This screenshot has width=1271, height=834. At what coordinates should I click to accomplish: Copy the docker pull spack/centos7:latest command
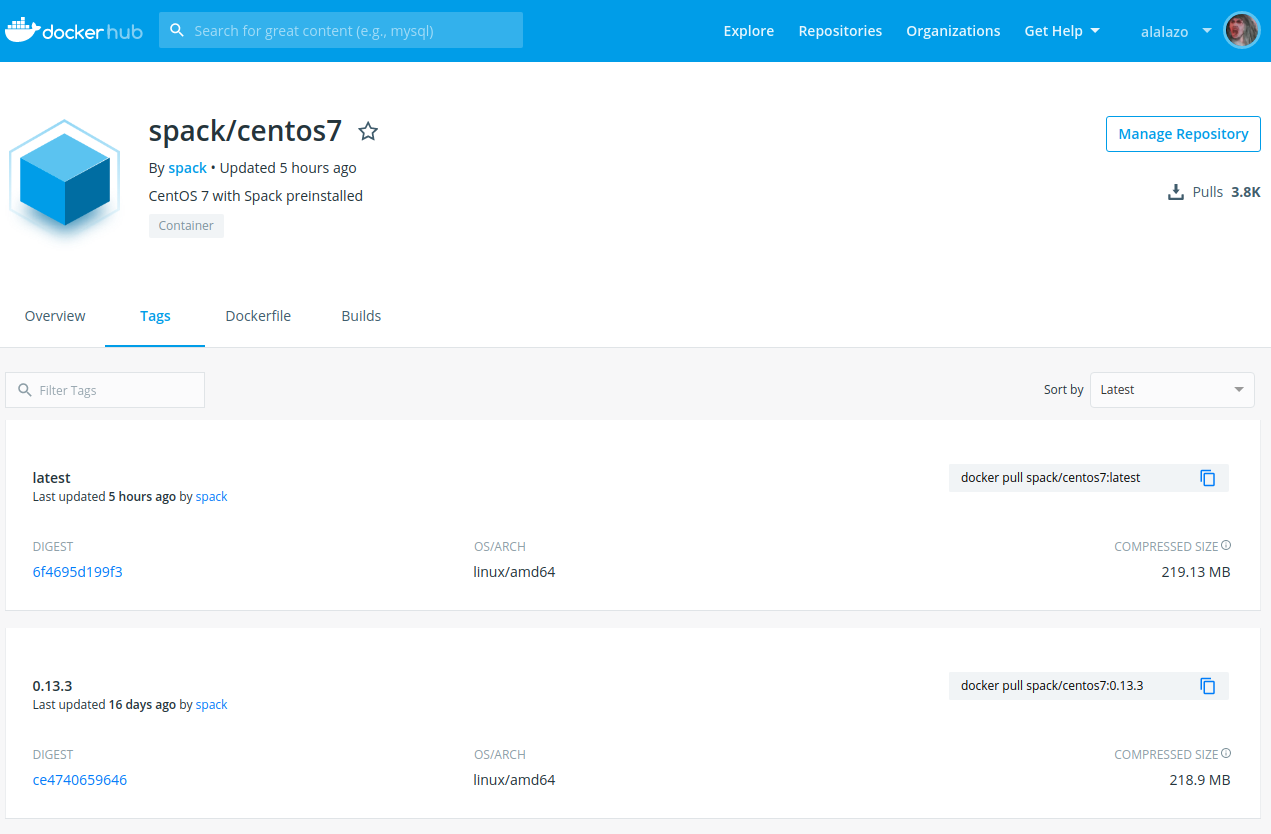click(x=1208, y=478)
